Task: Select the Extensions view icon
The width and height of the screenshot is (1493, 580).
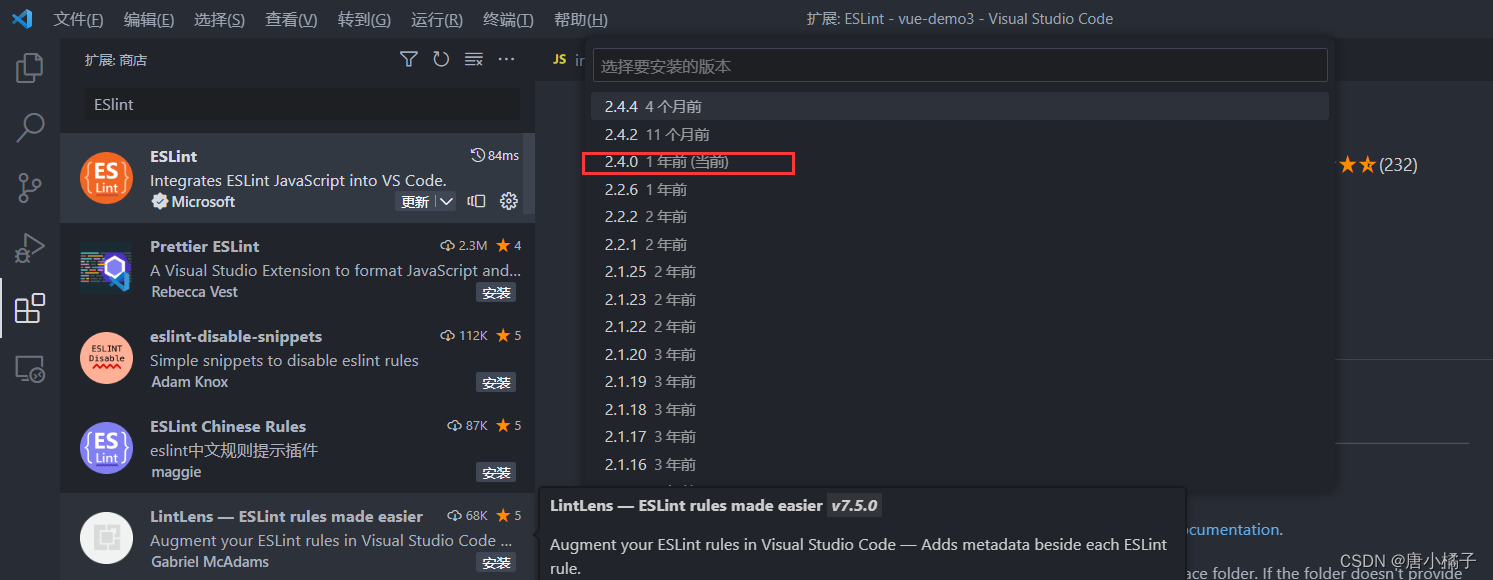Action: coord(29,308)
